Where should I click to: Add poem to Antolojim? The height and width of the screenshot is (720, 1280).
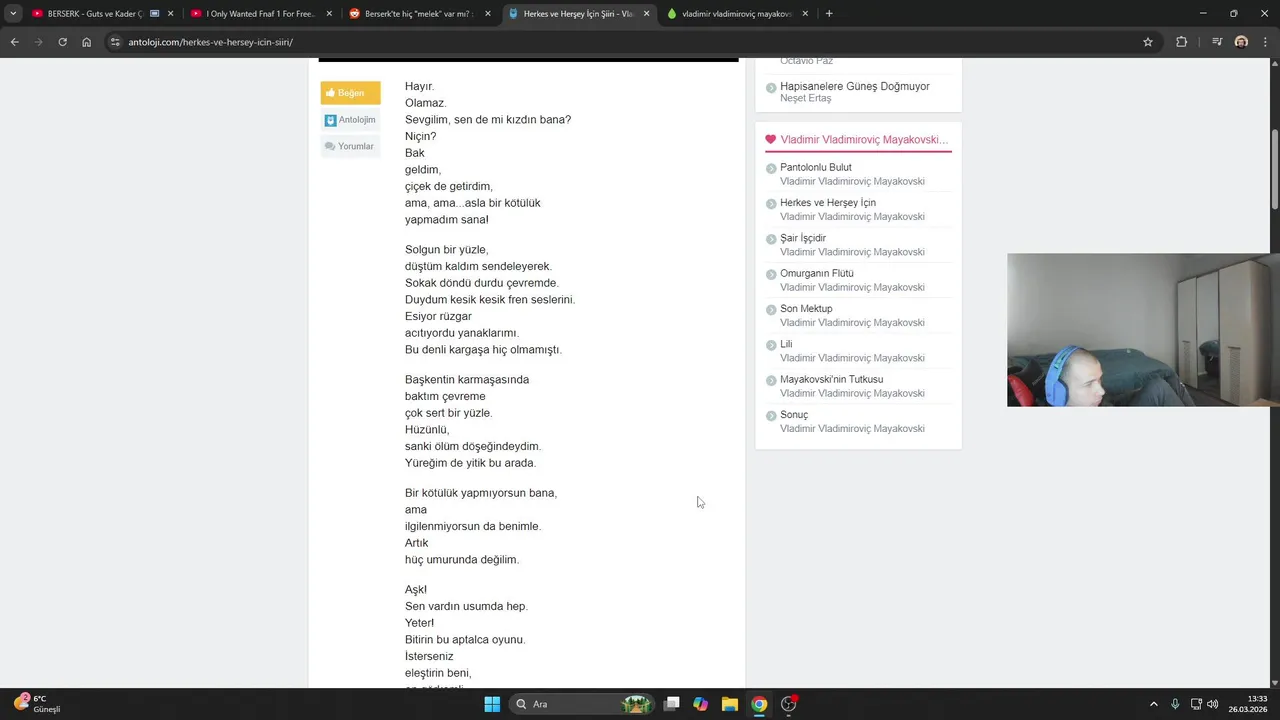pos(350,120)
